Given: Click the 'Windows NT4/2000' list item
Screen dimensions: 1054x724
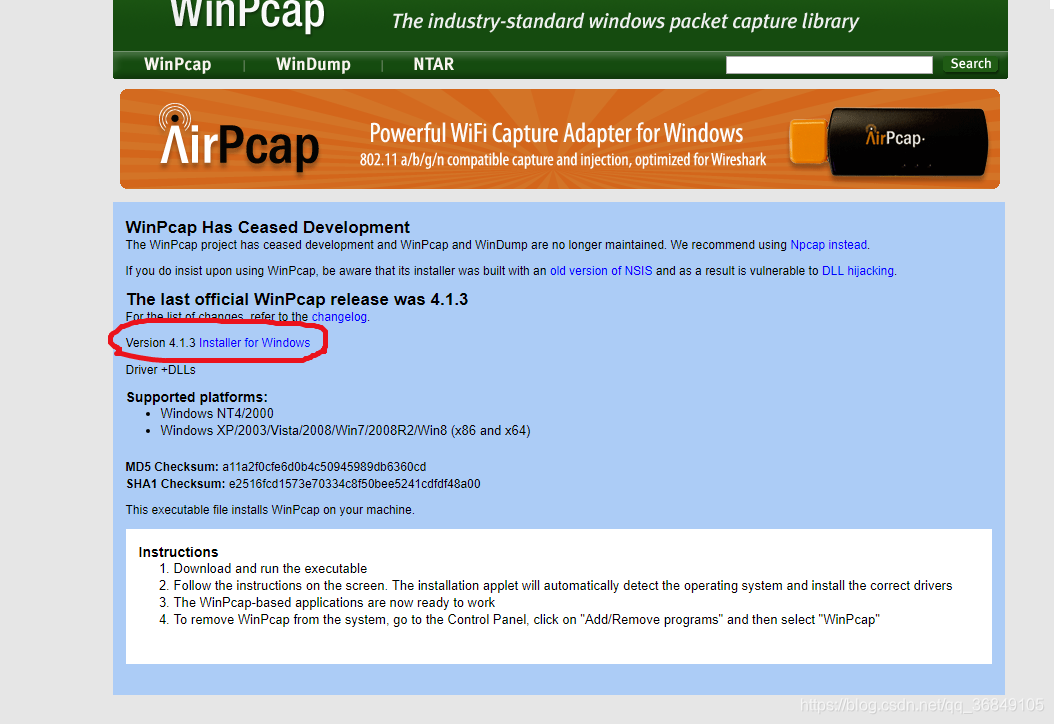Looking at the screenshot, I should (217, 413).
